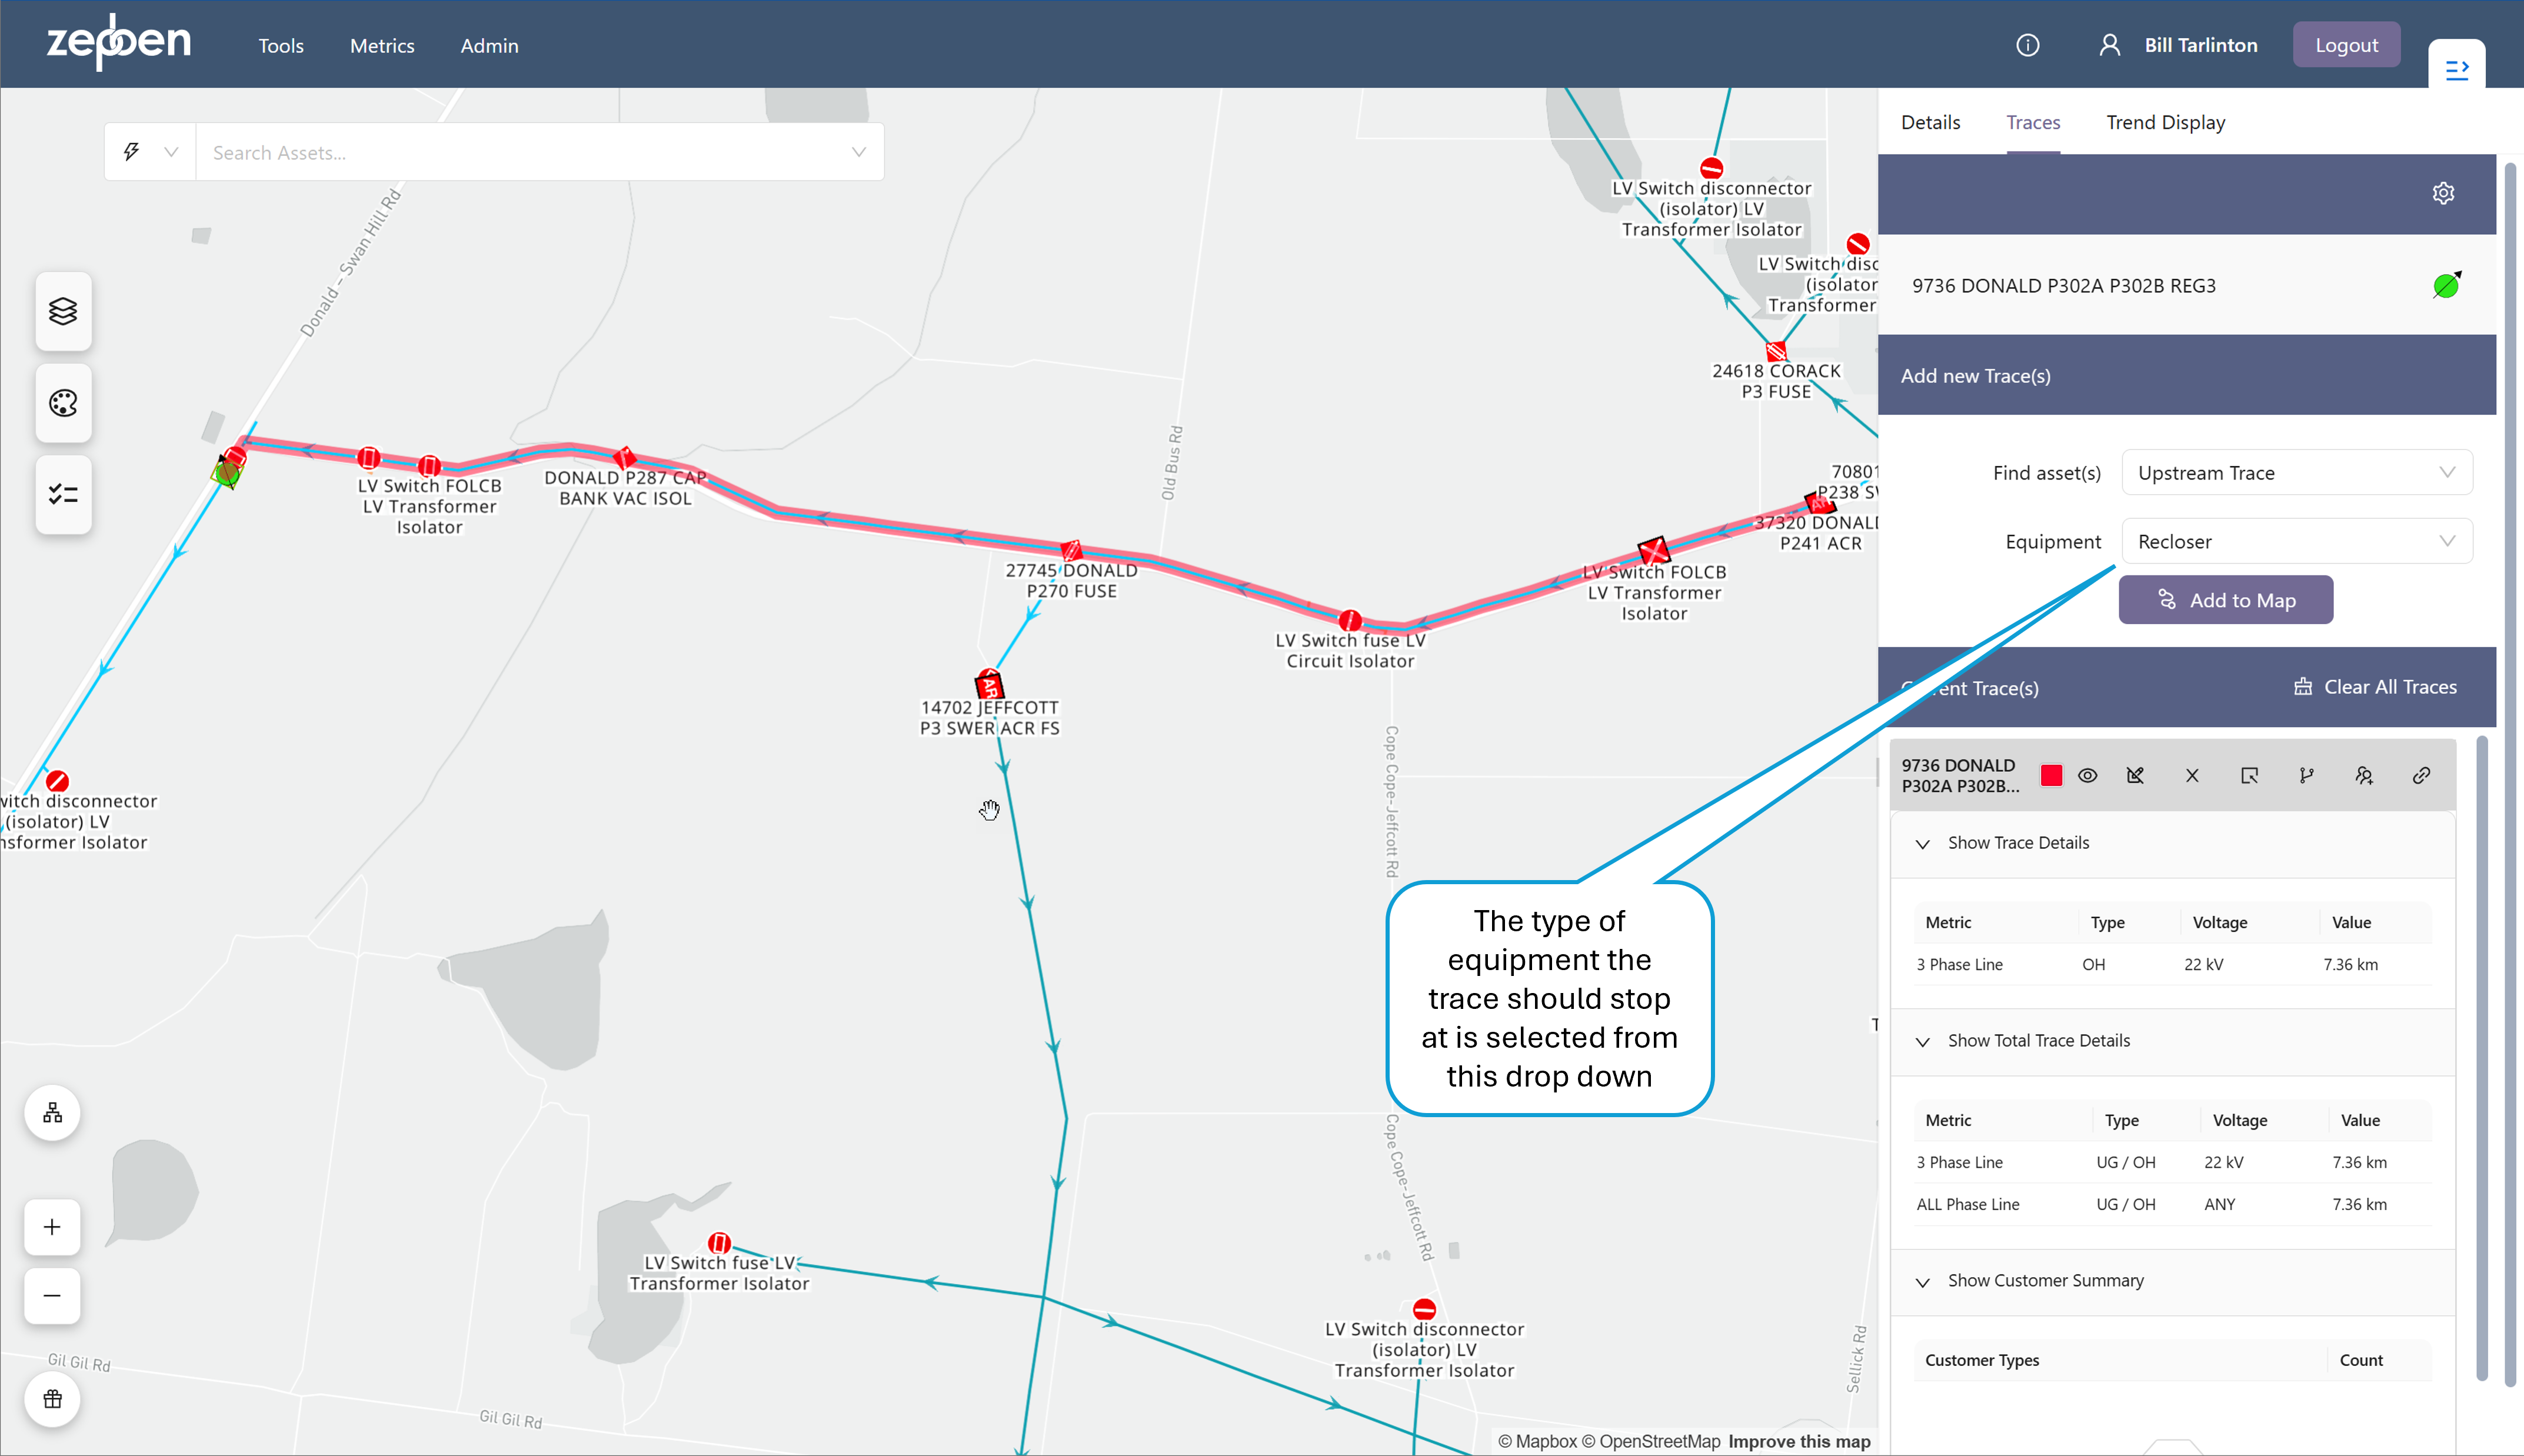
Task: Switch to the Trend Display tab
Action: (x=2165, y=122)
